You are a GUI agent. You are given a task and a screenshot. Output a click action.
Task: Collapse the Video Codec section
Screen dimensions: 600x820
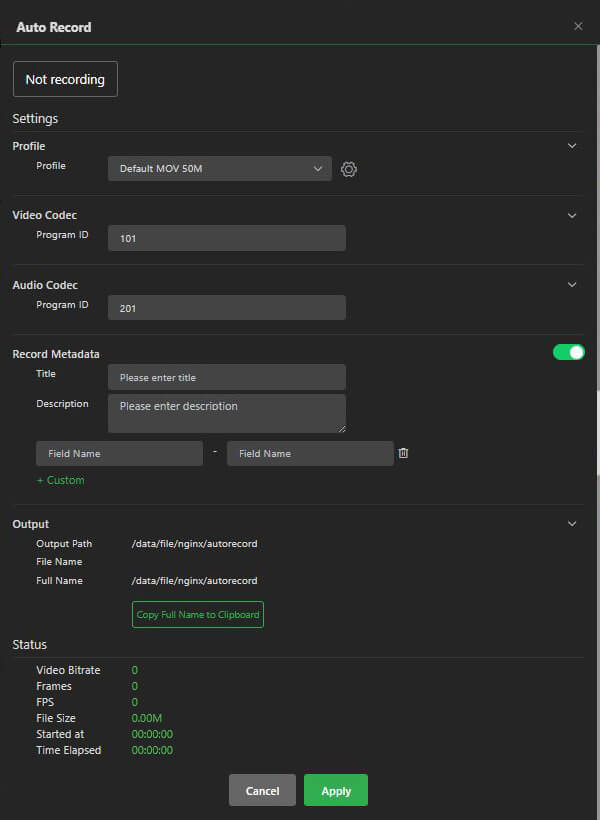pos(572,215)
